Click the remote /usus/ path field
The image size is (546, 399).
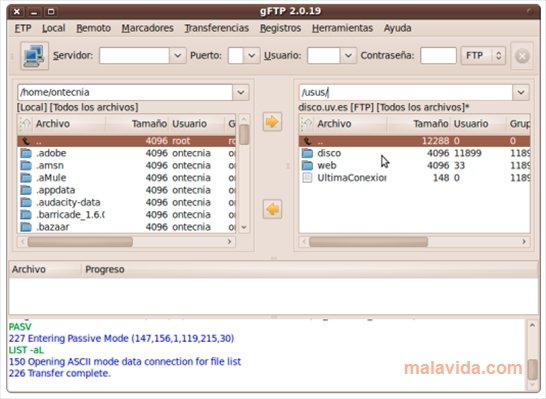(x=406, y=93)
